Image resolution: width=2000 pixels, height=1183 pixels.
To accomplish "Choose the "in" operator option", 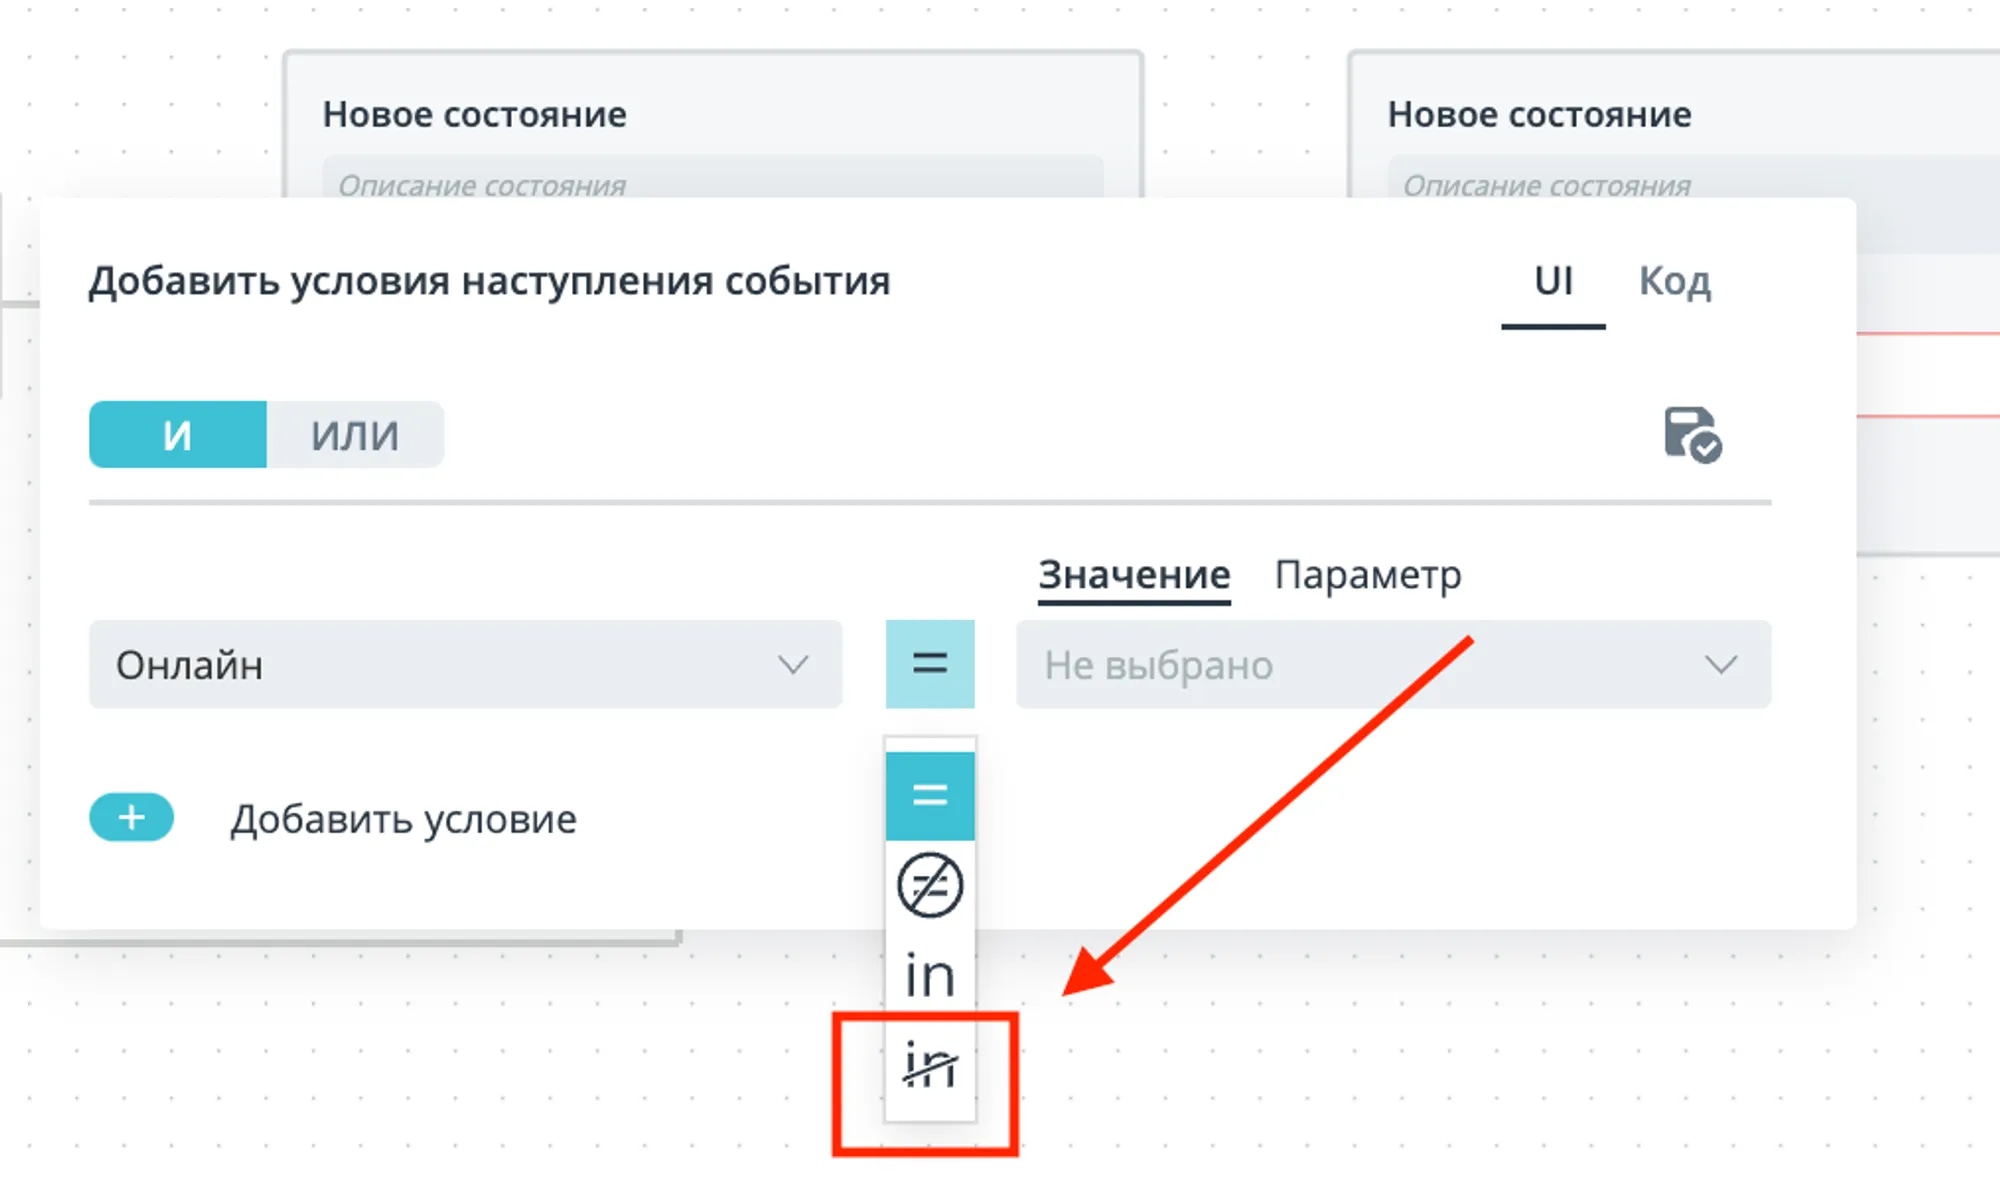I will [929, 975].
